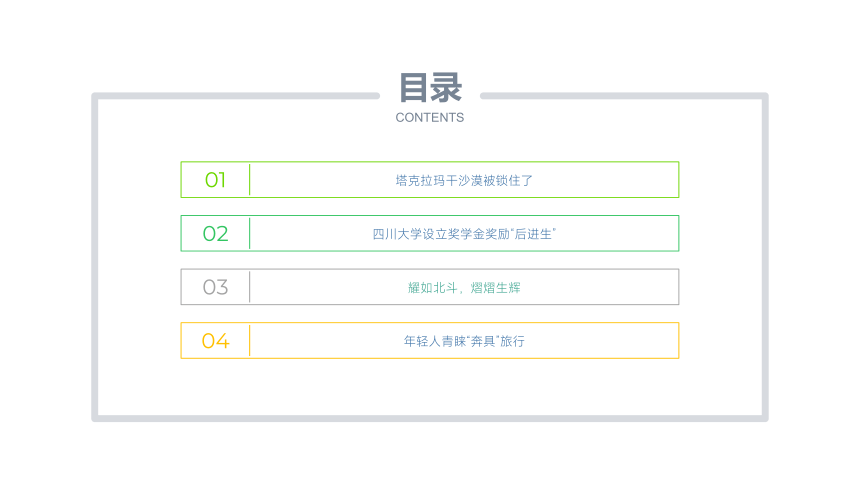The height and width of the screenshot is (484, 860).
Task: Click the gray frame line left of 目录
Action: coord(236,95)
